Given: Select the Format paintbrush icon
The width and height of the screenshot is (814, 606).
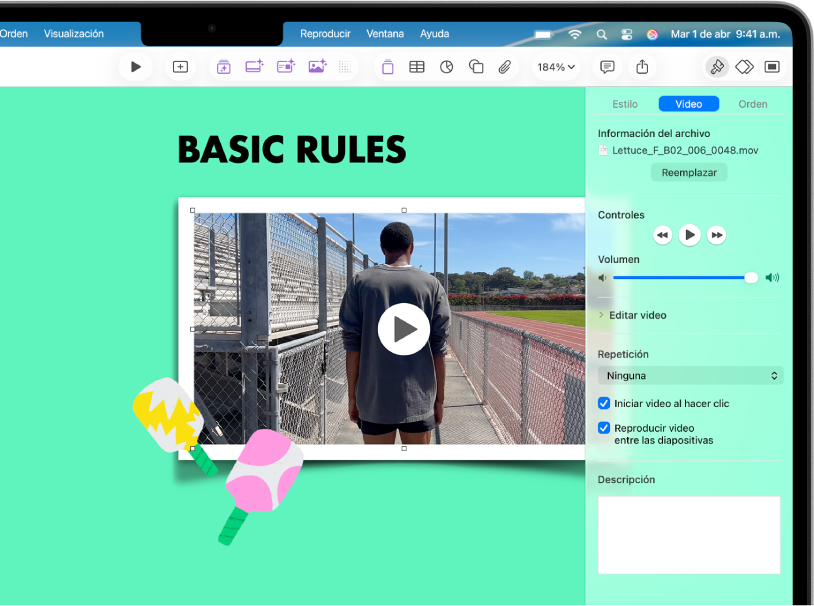Looking at the screenshot, I should point(717,67).
